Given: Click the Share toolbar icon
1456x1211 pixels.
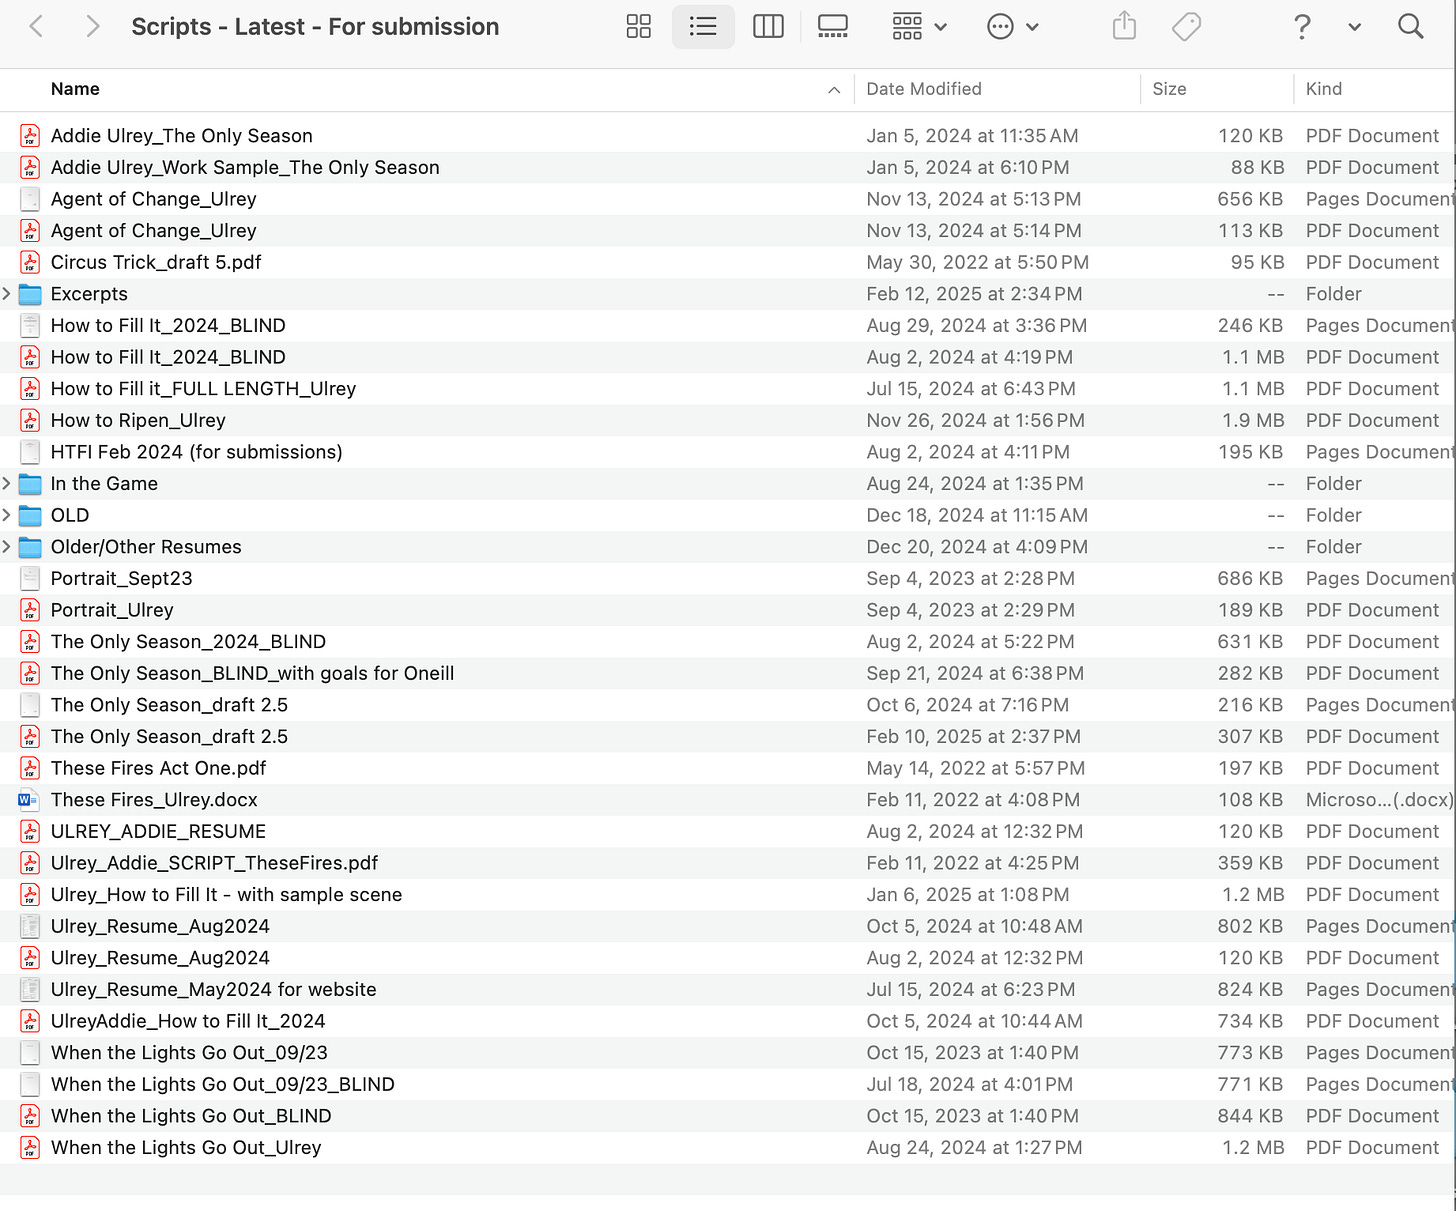Looking at the screenshot, I should [1124, 26].
